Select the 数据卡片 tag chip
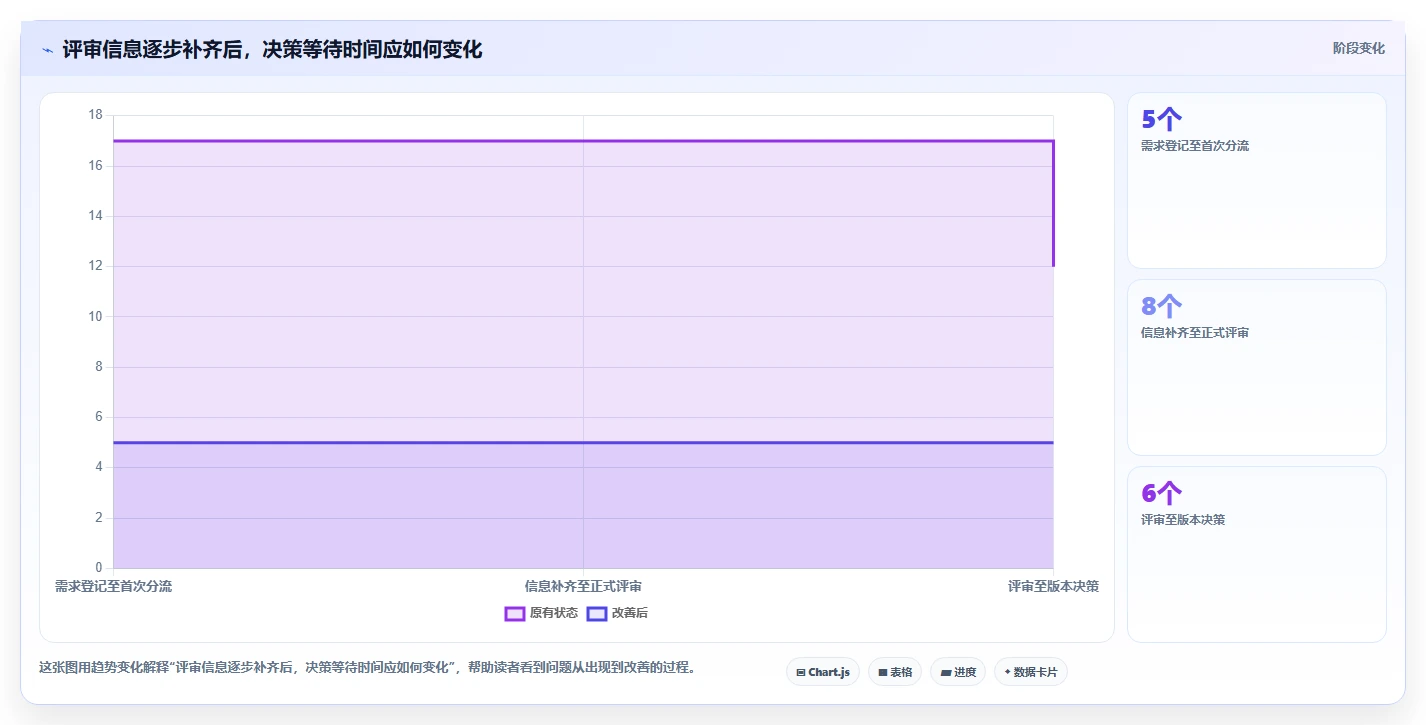The height and width of the screenshot is (725, 1426). click(x=1031, y=672)
